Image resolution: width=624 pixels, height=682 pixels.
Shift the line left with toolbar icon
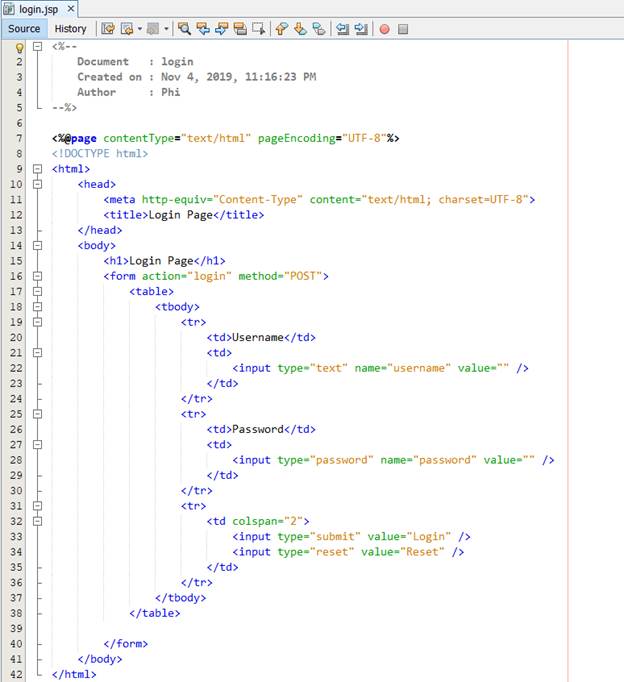tap(343, 29)
